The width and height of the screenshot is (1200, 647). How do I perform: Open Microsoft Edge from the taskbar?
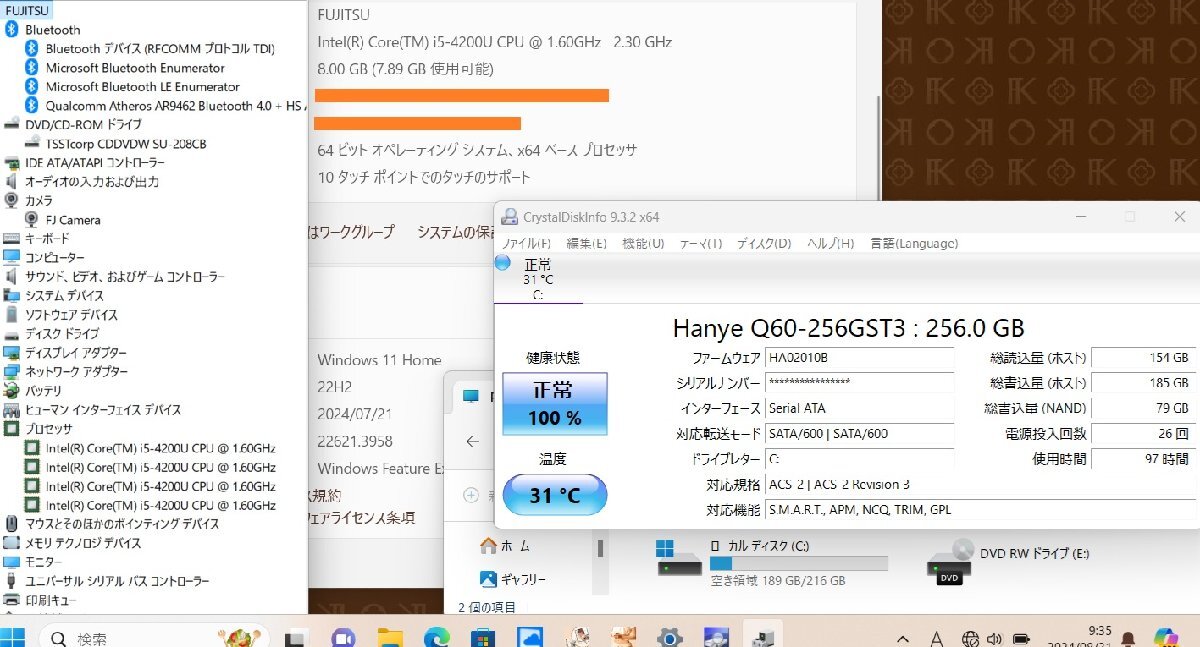click(436, 638)
